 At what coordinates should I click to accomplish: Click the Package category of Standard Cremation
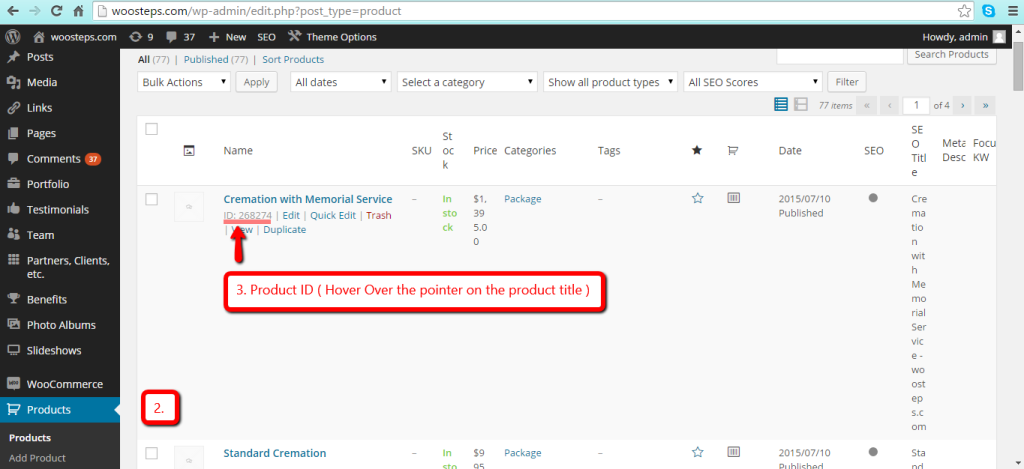coord(522,452)
